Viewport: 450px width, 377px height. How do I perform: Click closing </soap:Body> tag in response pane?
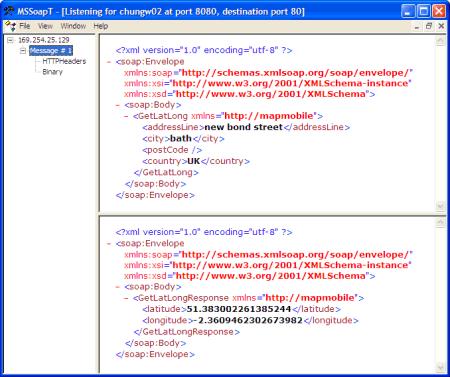tap(155, 343)
